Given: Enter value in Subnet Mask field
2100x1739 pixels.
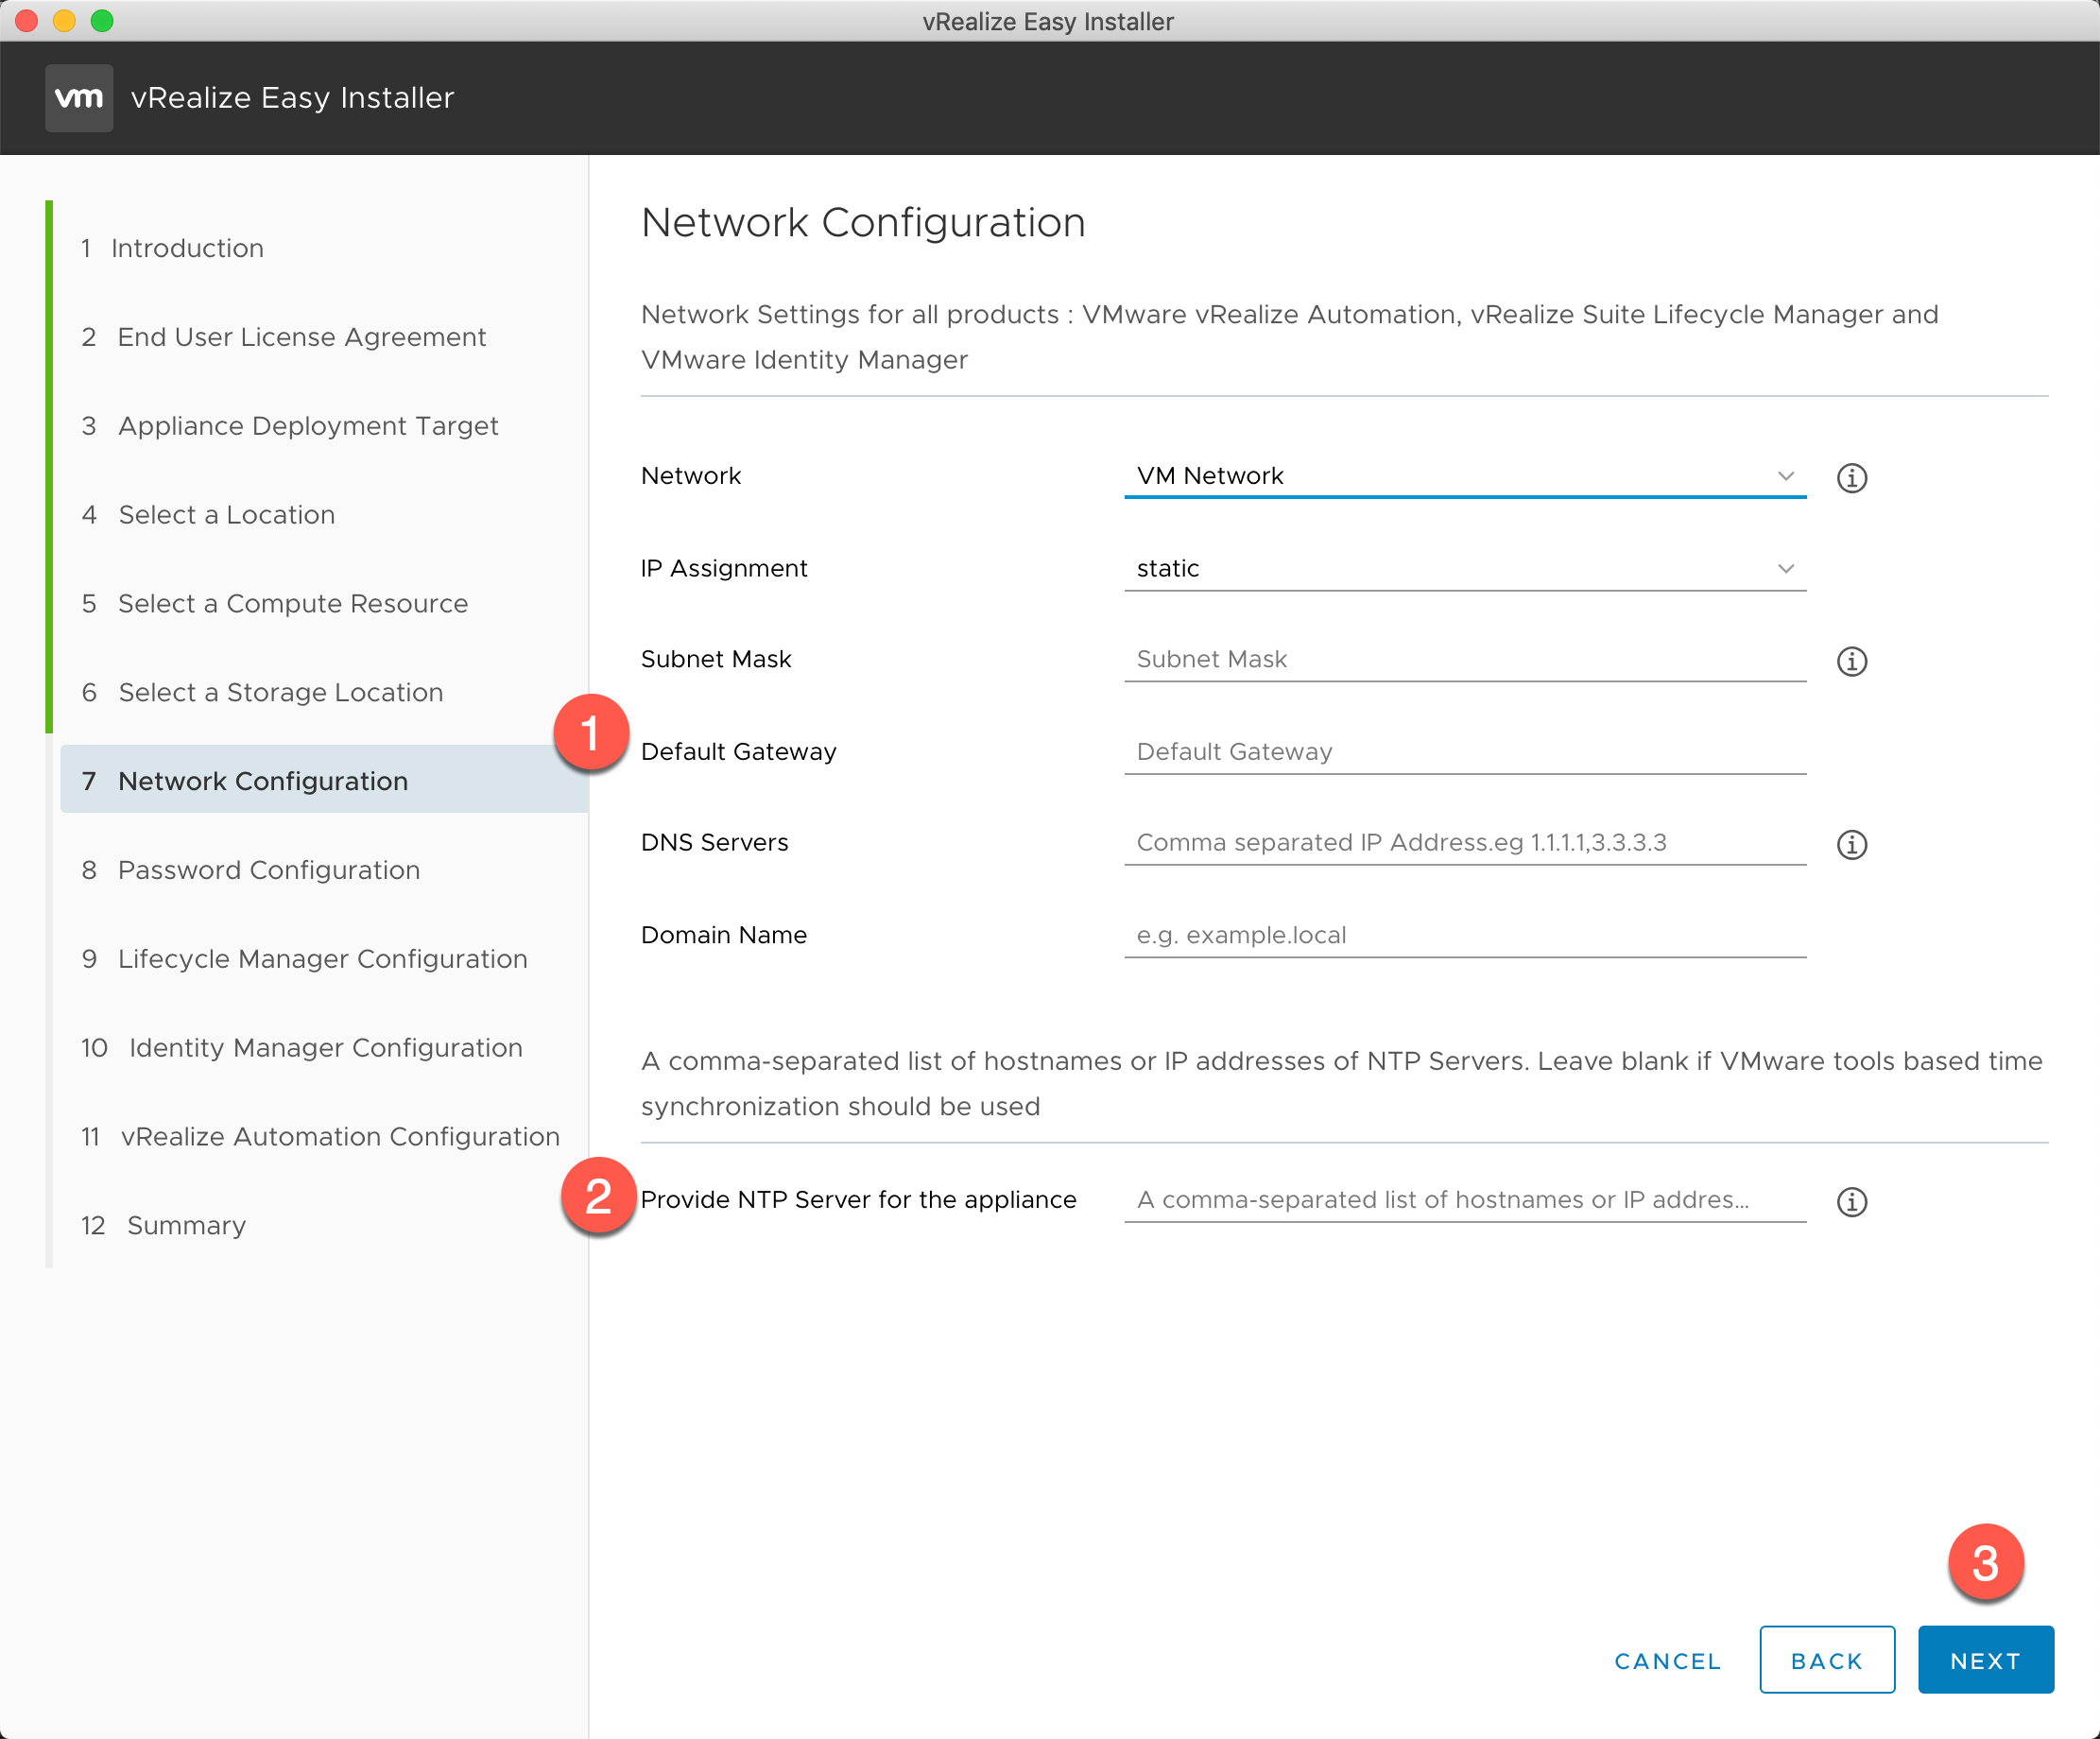Looking at the screenshot, I should [x=1465, y=658].
